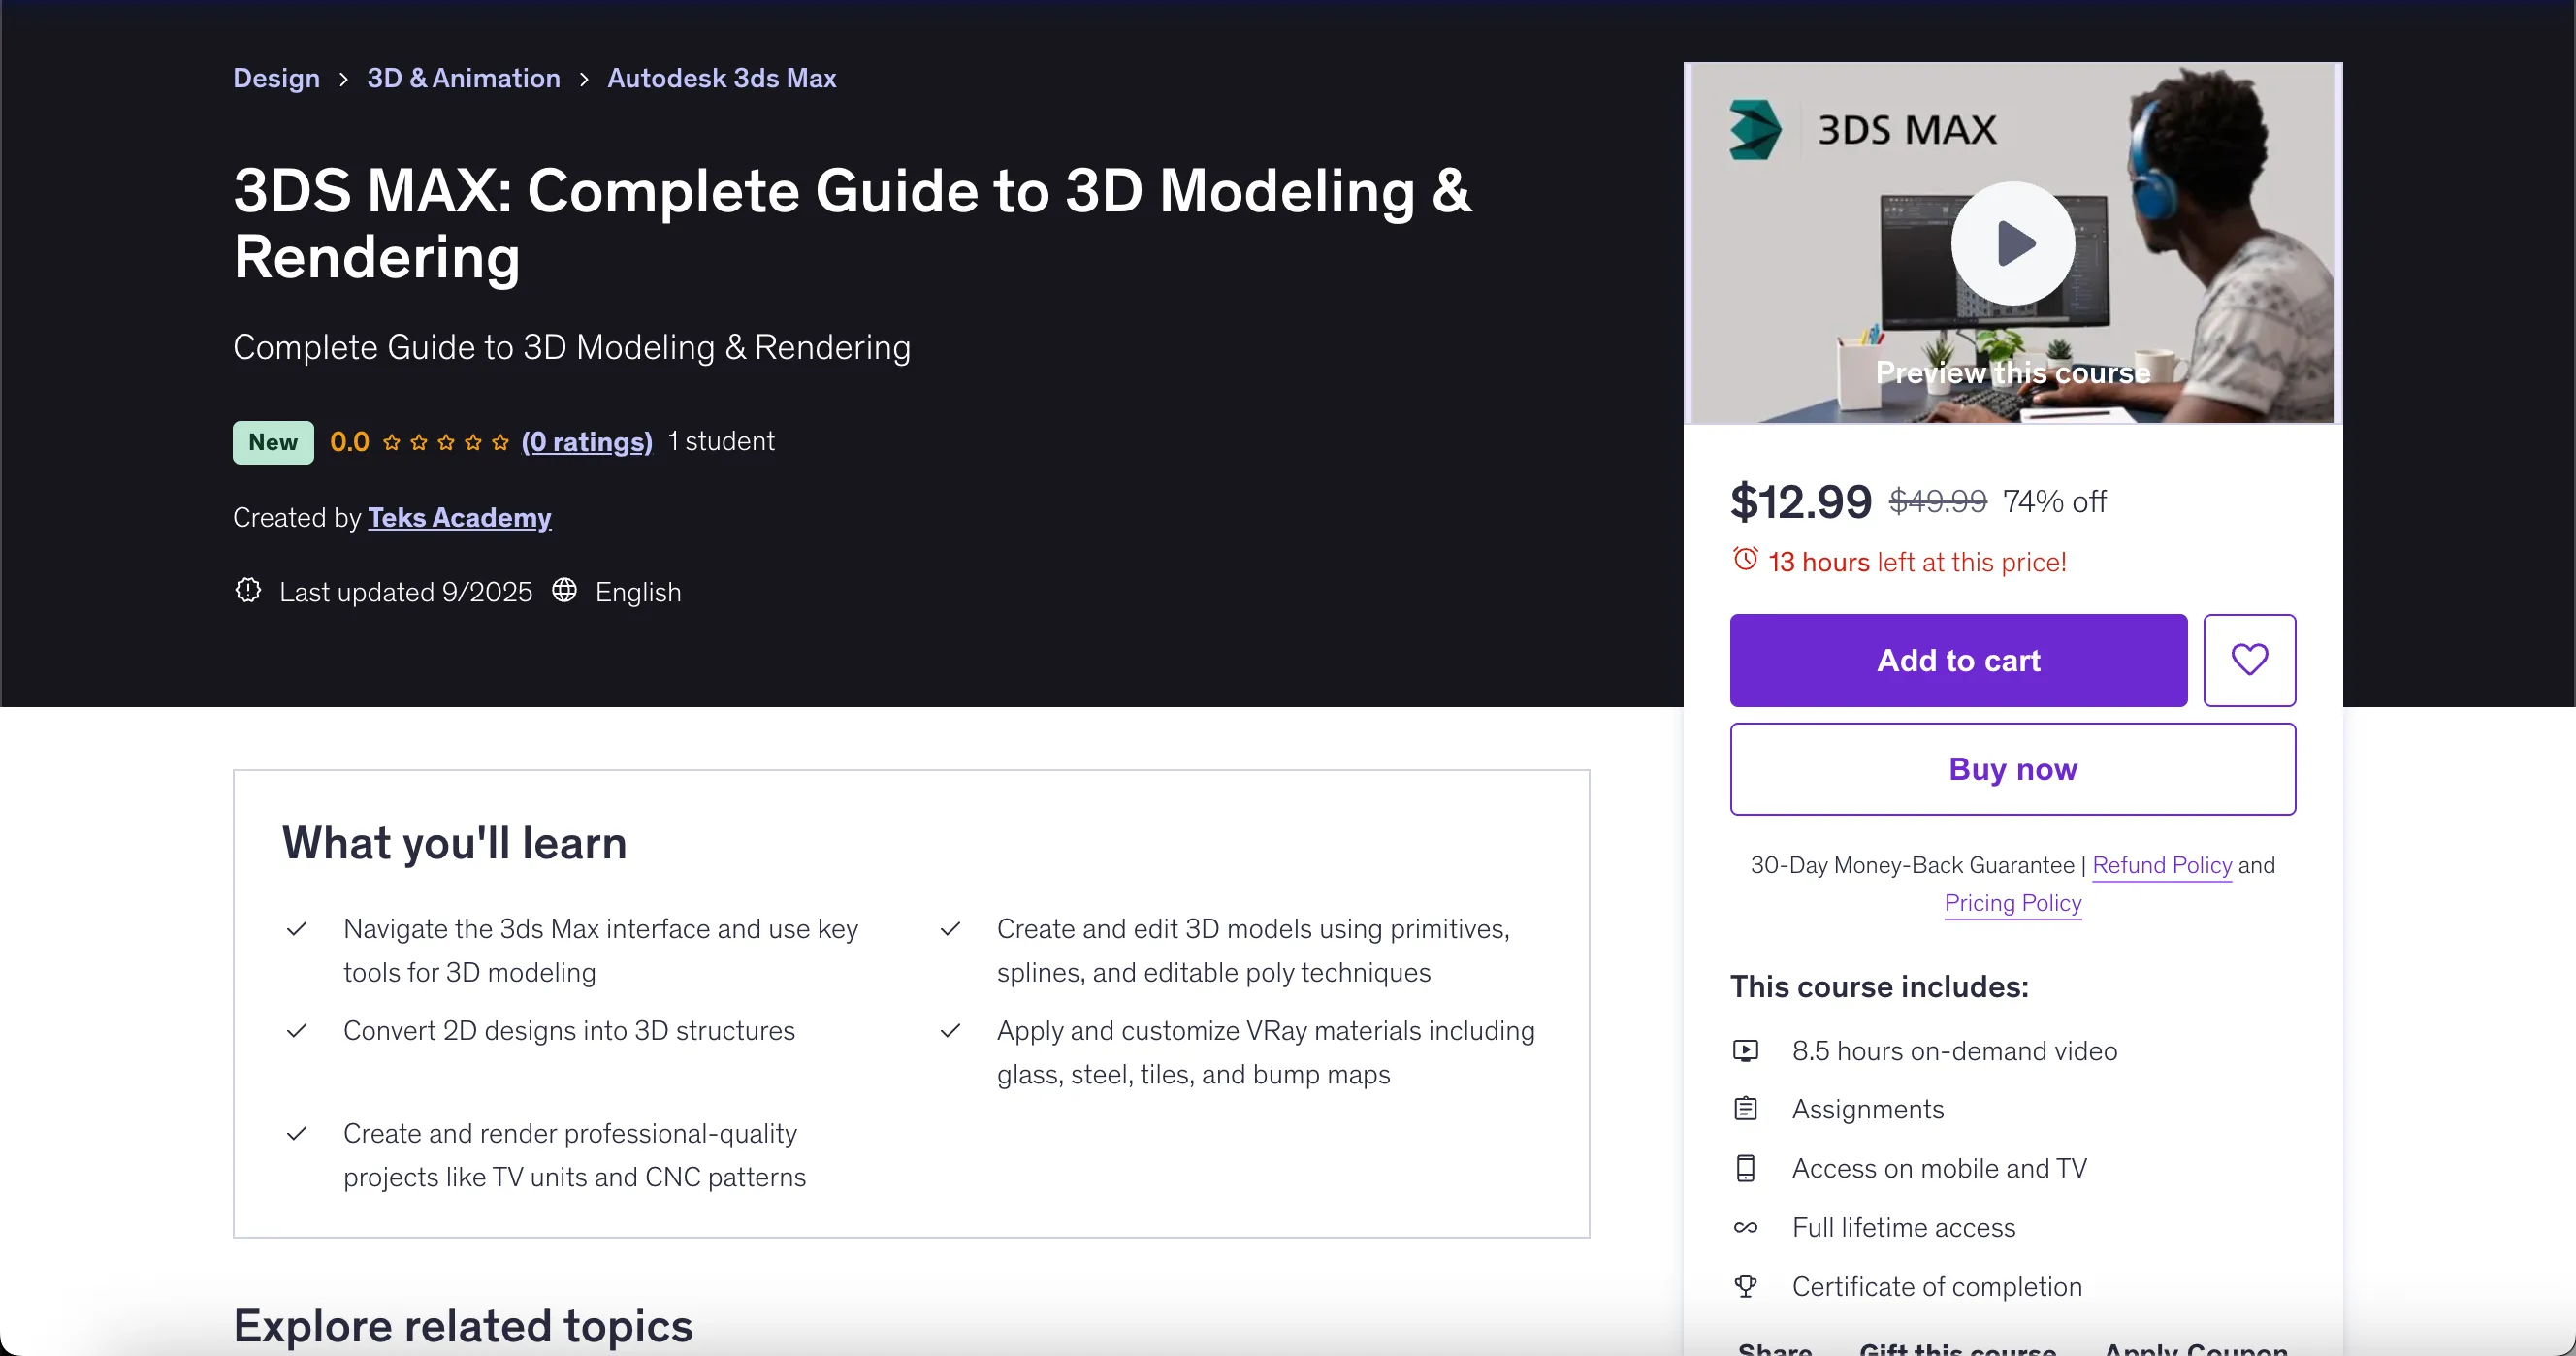
Task: Click the last updated badge icon
Action: click(248, 590)
